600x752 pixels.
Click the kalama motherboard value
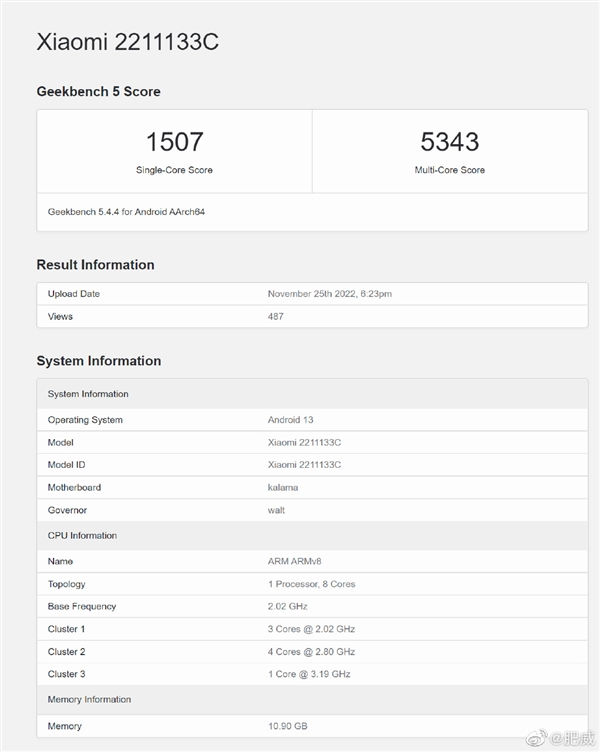(283, 488)
